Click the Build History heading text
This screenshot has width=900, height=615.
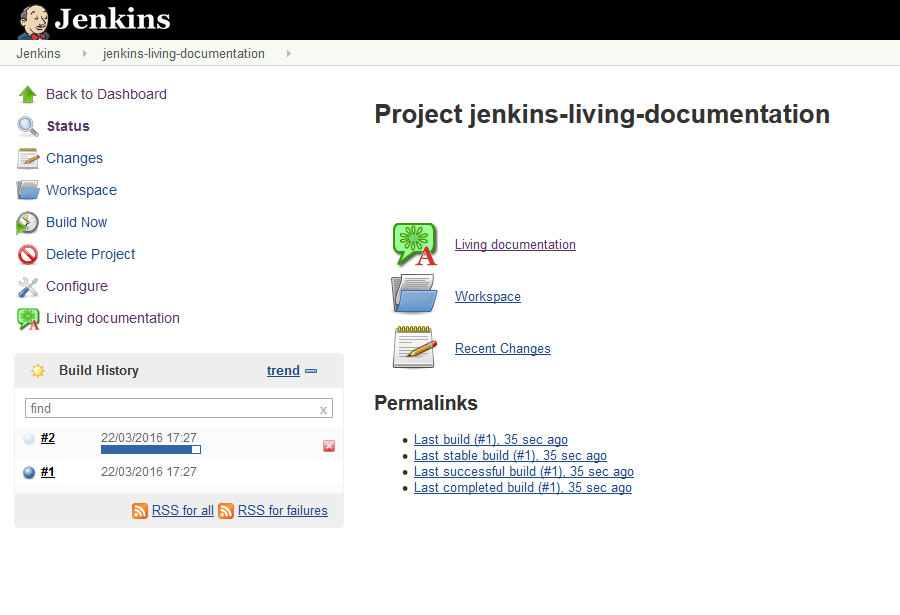pyautogui.click(x=99, y=370)
